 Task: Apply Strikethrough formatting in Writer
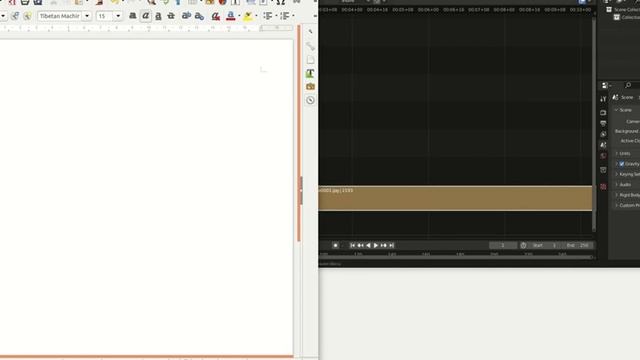pyautogui.click(x=171, y=16)
